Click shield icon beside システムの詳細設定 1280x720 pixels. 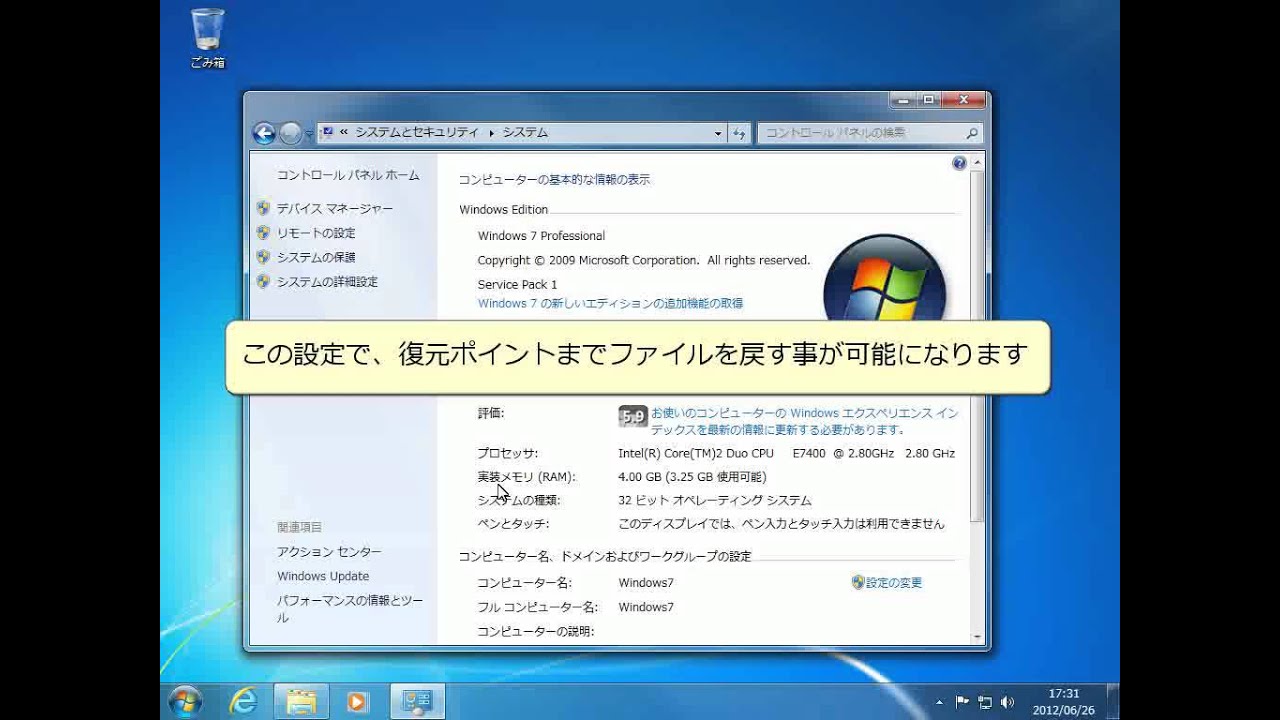coord(263,281)
